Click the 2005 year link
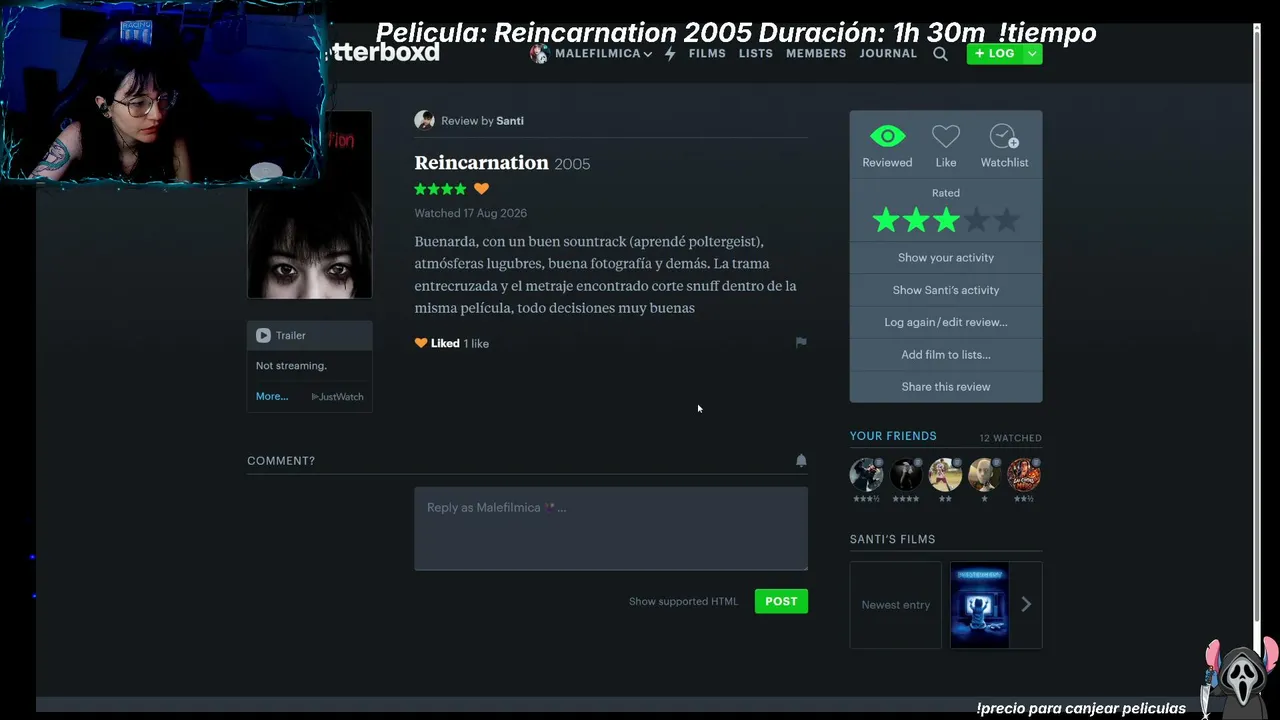The width and height of the screenshot is (1280, 720). coord(572,164)
